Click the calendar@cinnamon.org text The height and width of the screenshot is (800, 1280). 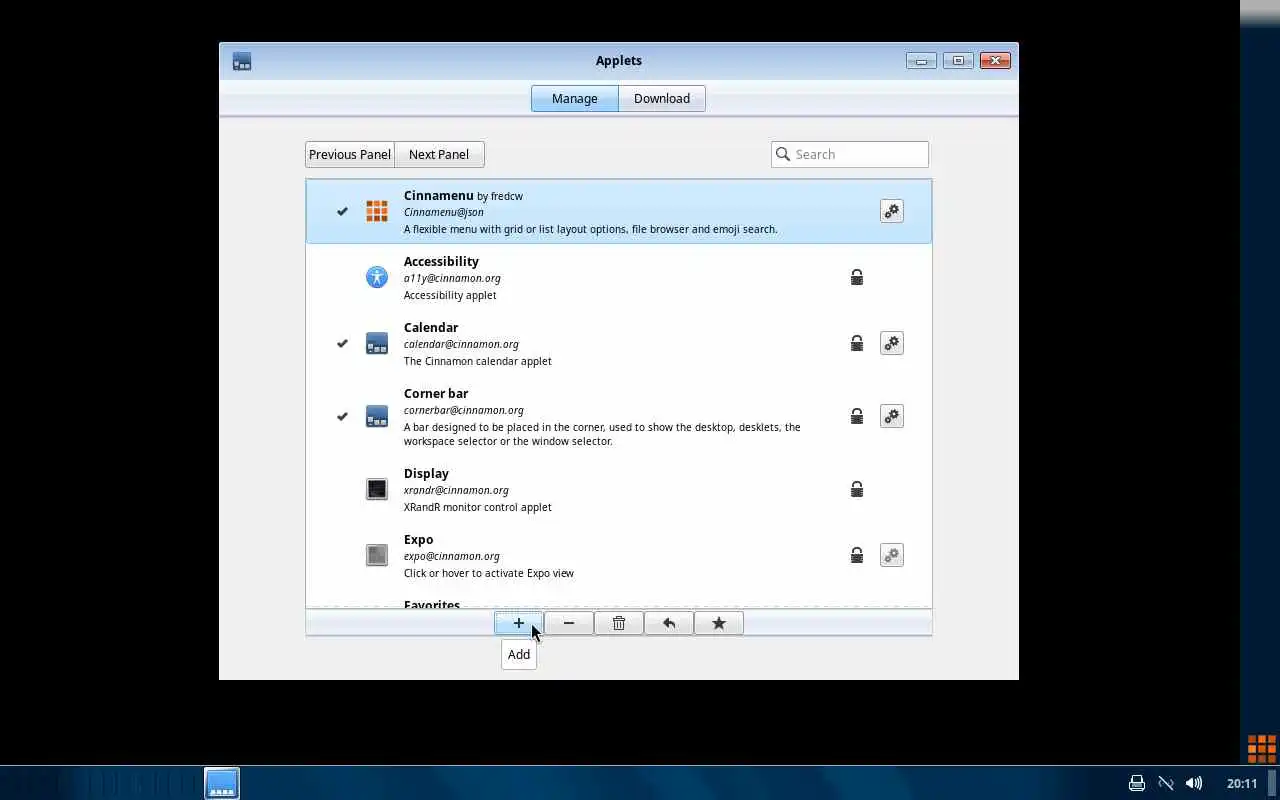point(461,344)
